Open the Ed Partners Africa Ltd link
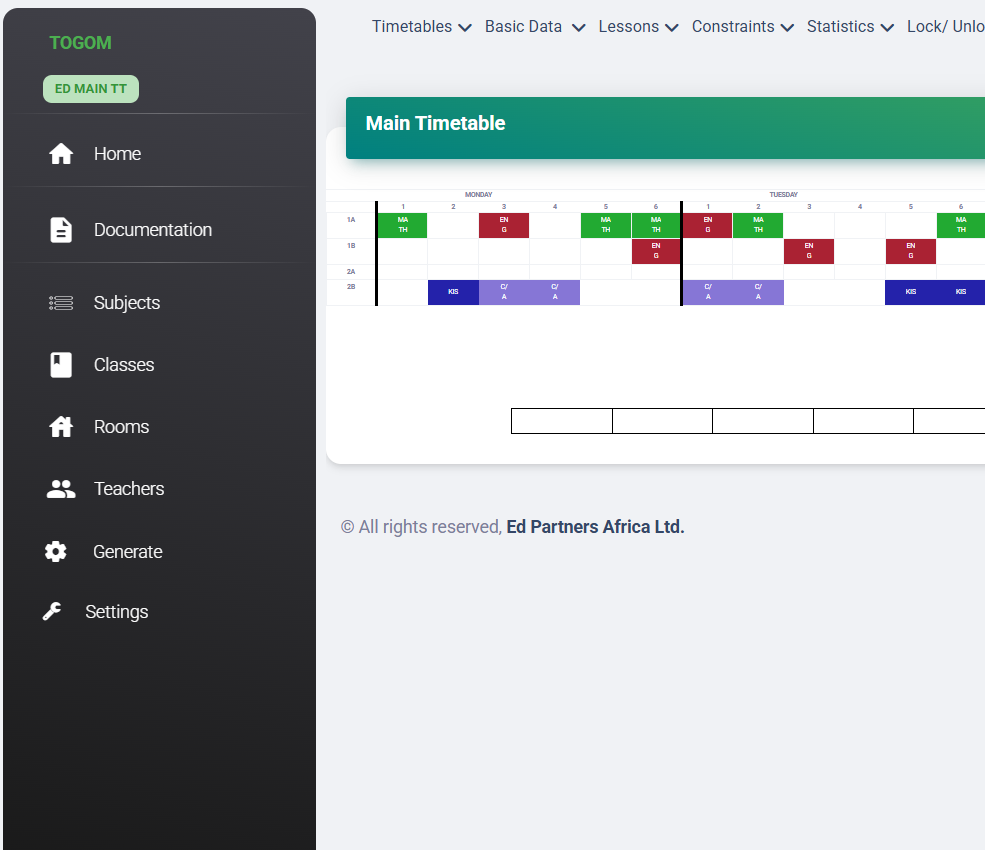 pos(595,526)
